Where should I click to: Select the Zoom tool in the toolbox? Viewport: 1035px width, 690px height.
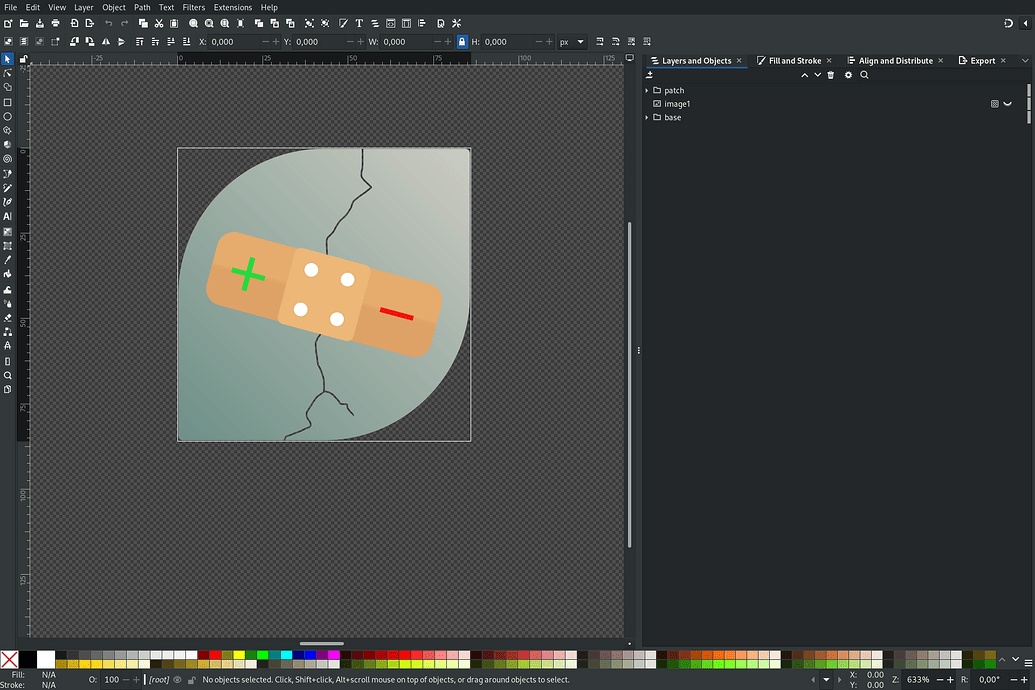8,375
